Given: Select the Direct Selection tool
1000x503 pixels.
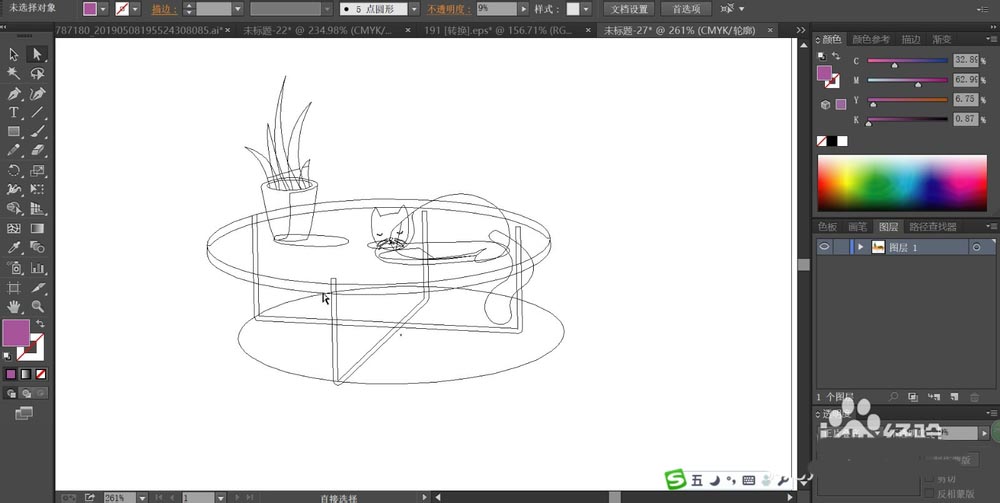Looking at the screenshot, I should [x=37, y=54].
